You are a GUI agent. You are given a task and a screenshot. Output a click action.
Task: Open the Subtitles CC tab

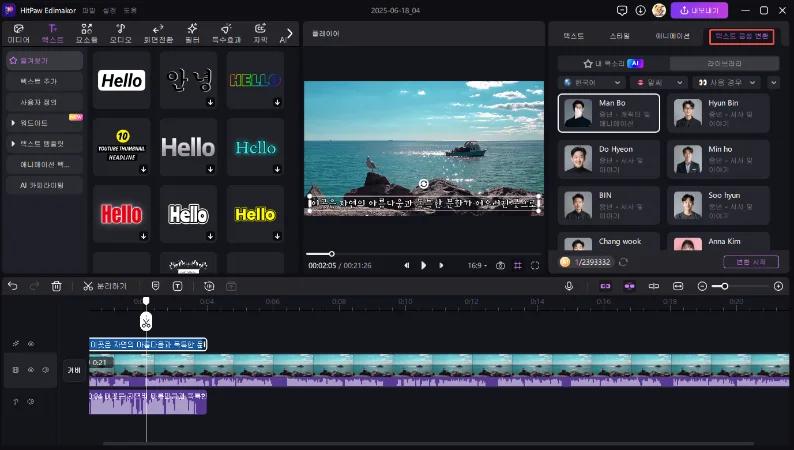tap(260, 33)
